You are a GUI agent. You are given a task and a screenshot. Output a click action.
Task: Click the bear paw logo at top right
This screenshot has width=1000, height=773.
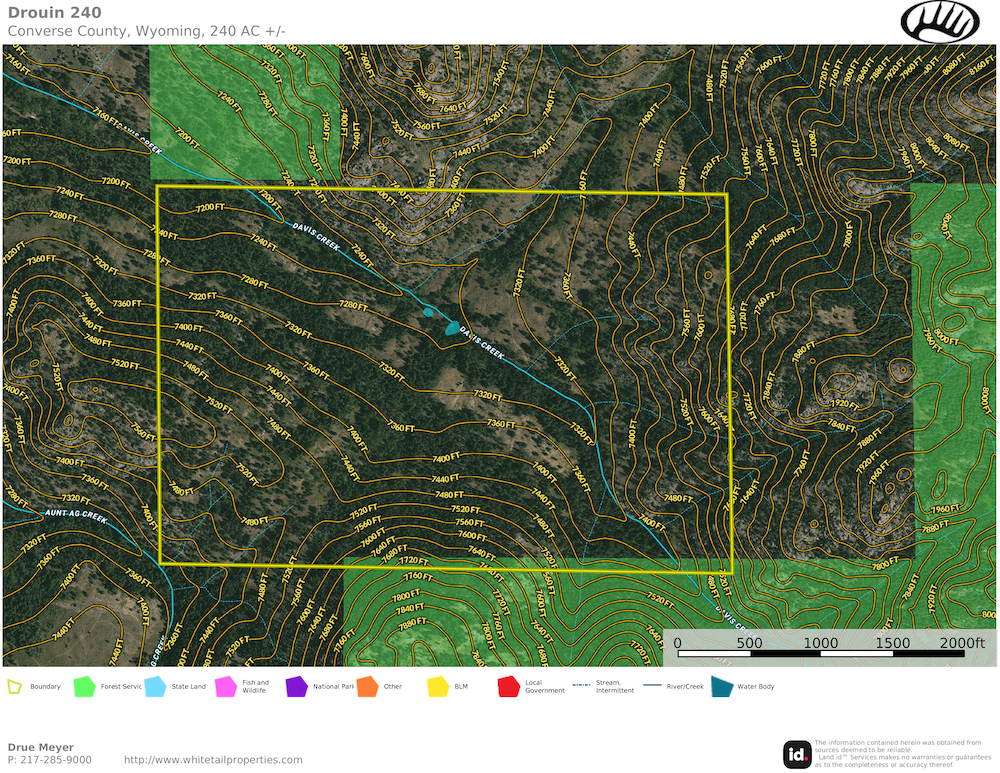pyautogui.click(x=940, y=21)
